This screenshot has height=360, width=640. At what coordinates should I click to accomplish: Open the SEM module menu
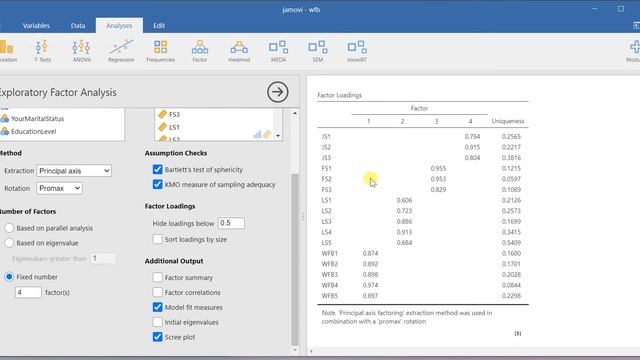pos(318,51)
